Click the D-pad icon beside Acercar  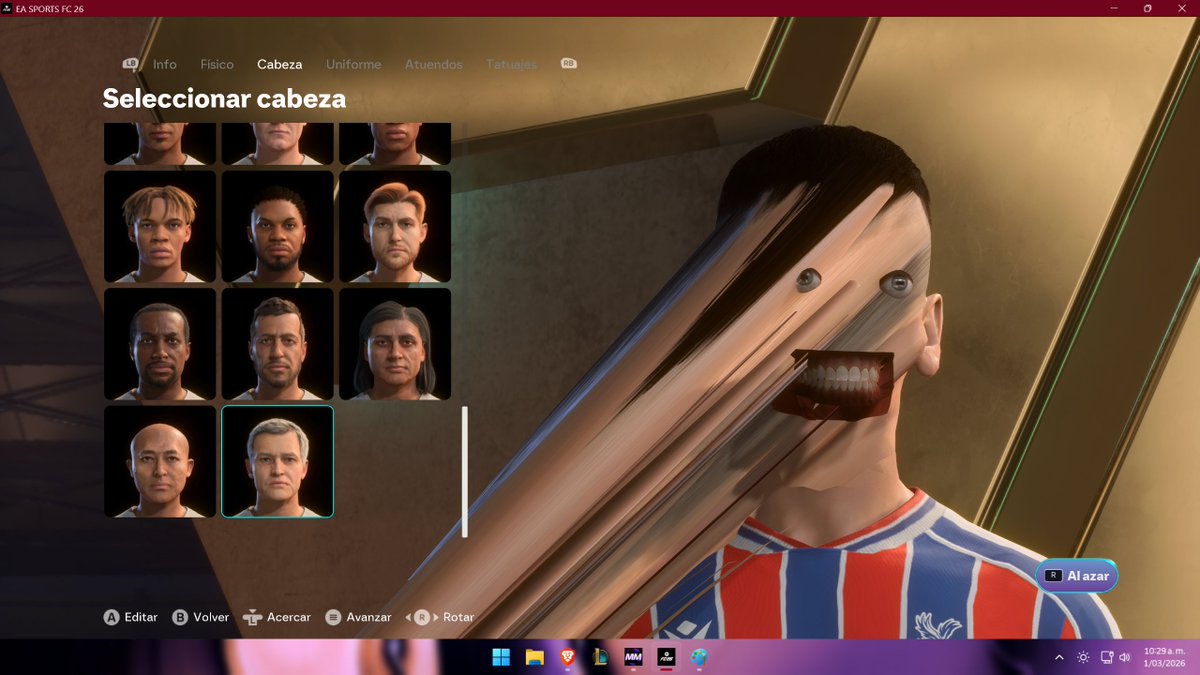[252, 617]
